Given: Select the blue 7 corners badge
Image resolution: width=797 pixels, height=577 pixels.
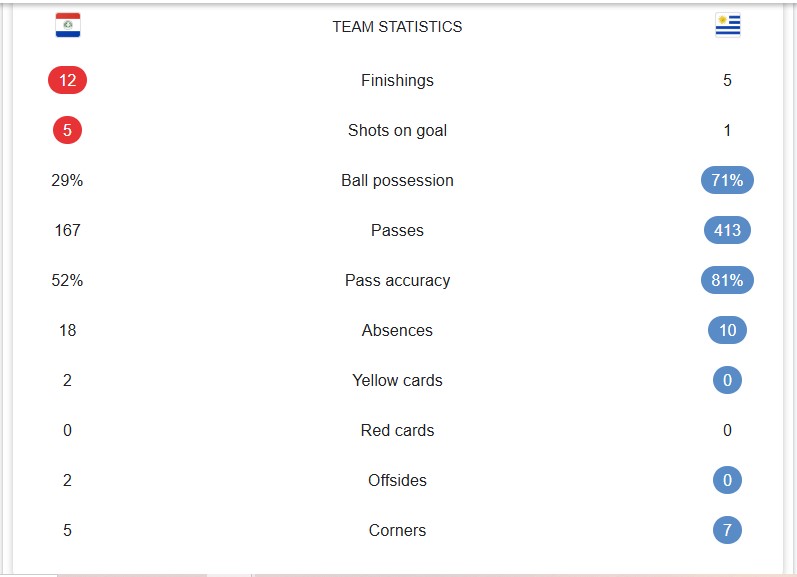Looking at the screenshot, I should 727,530.
